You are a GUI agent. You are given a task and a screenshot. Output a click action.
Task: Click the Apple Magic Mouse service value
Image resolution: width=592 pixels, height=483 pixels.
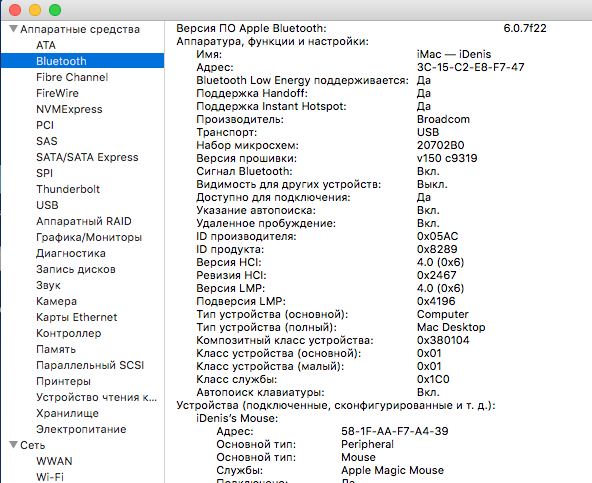pos(393,470)
